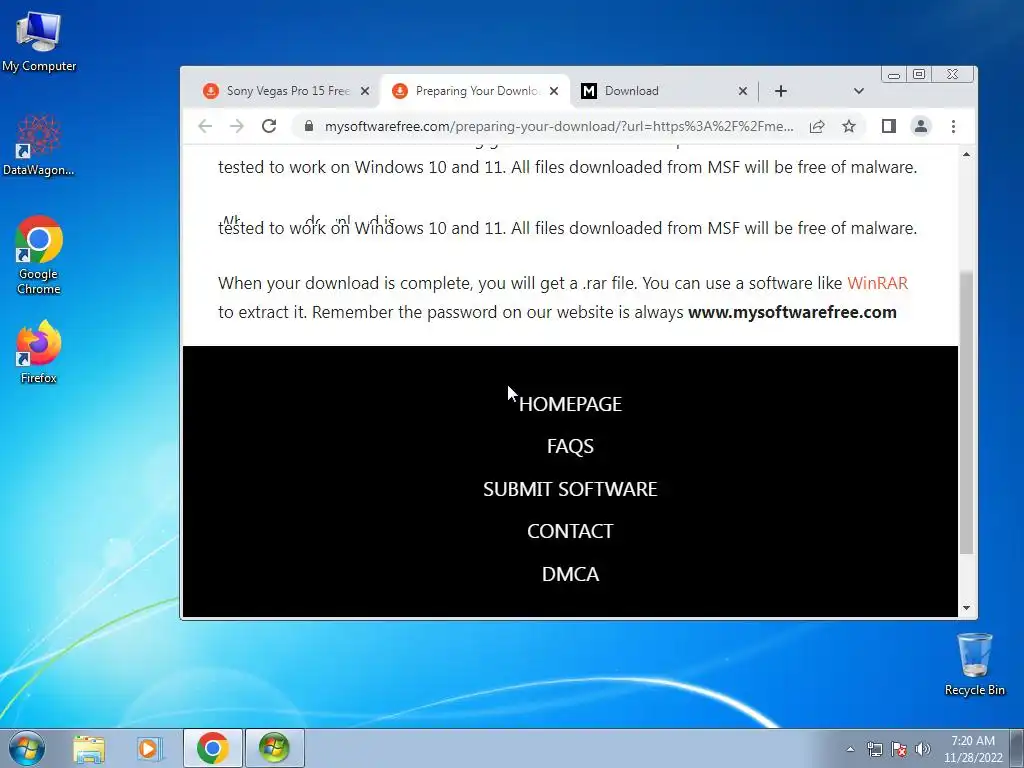
Task: Open the Windows Start menu
Action: [x=27, y=748]
